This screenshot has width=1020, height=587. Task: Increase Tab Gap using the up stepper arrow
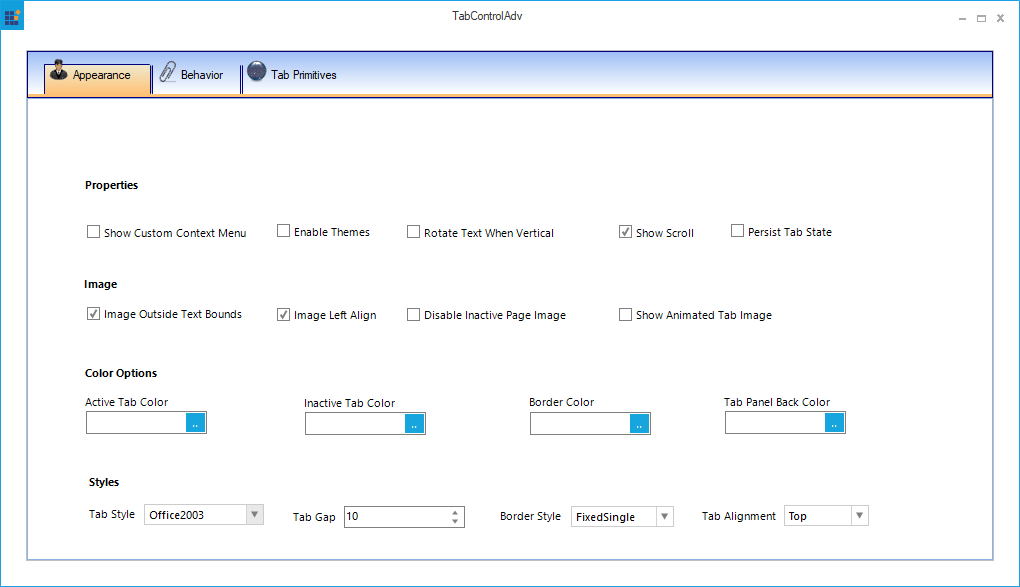pyautogui.click(x=456, y=512)
